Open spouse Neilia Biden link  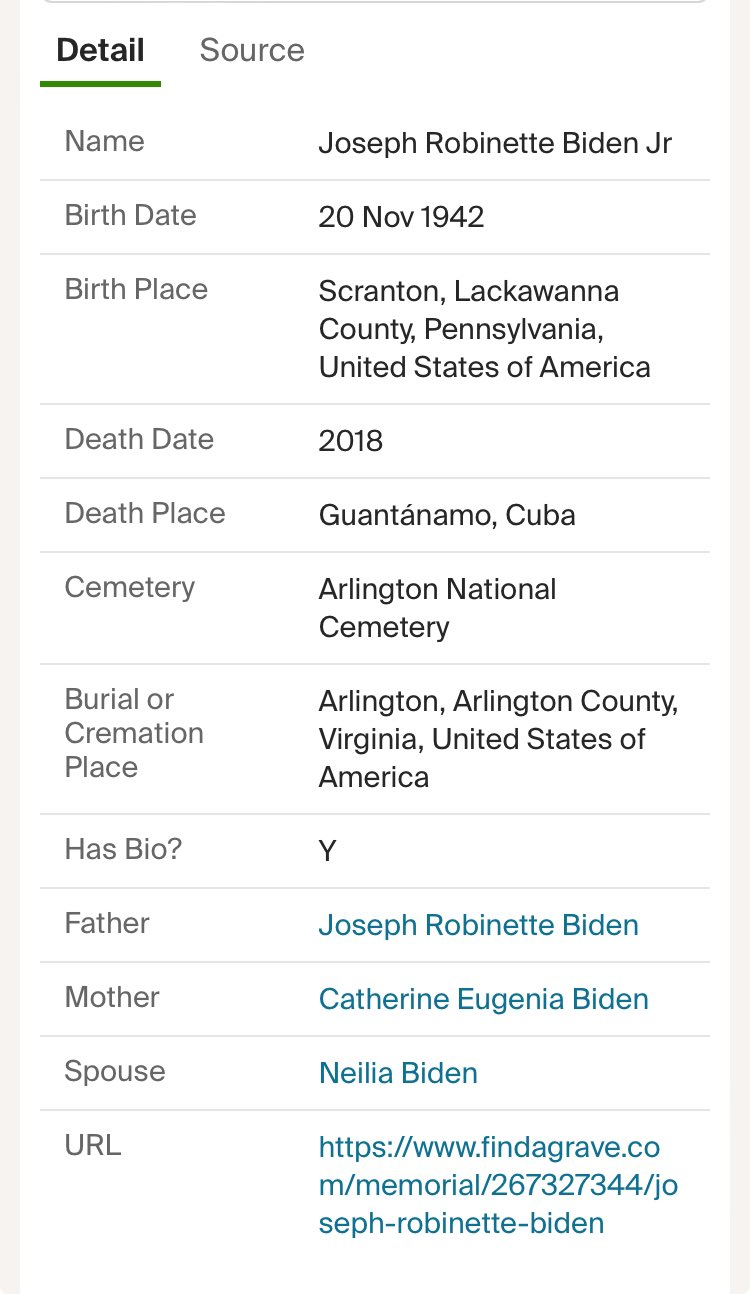tap(398, 1073)
